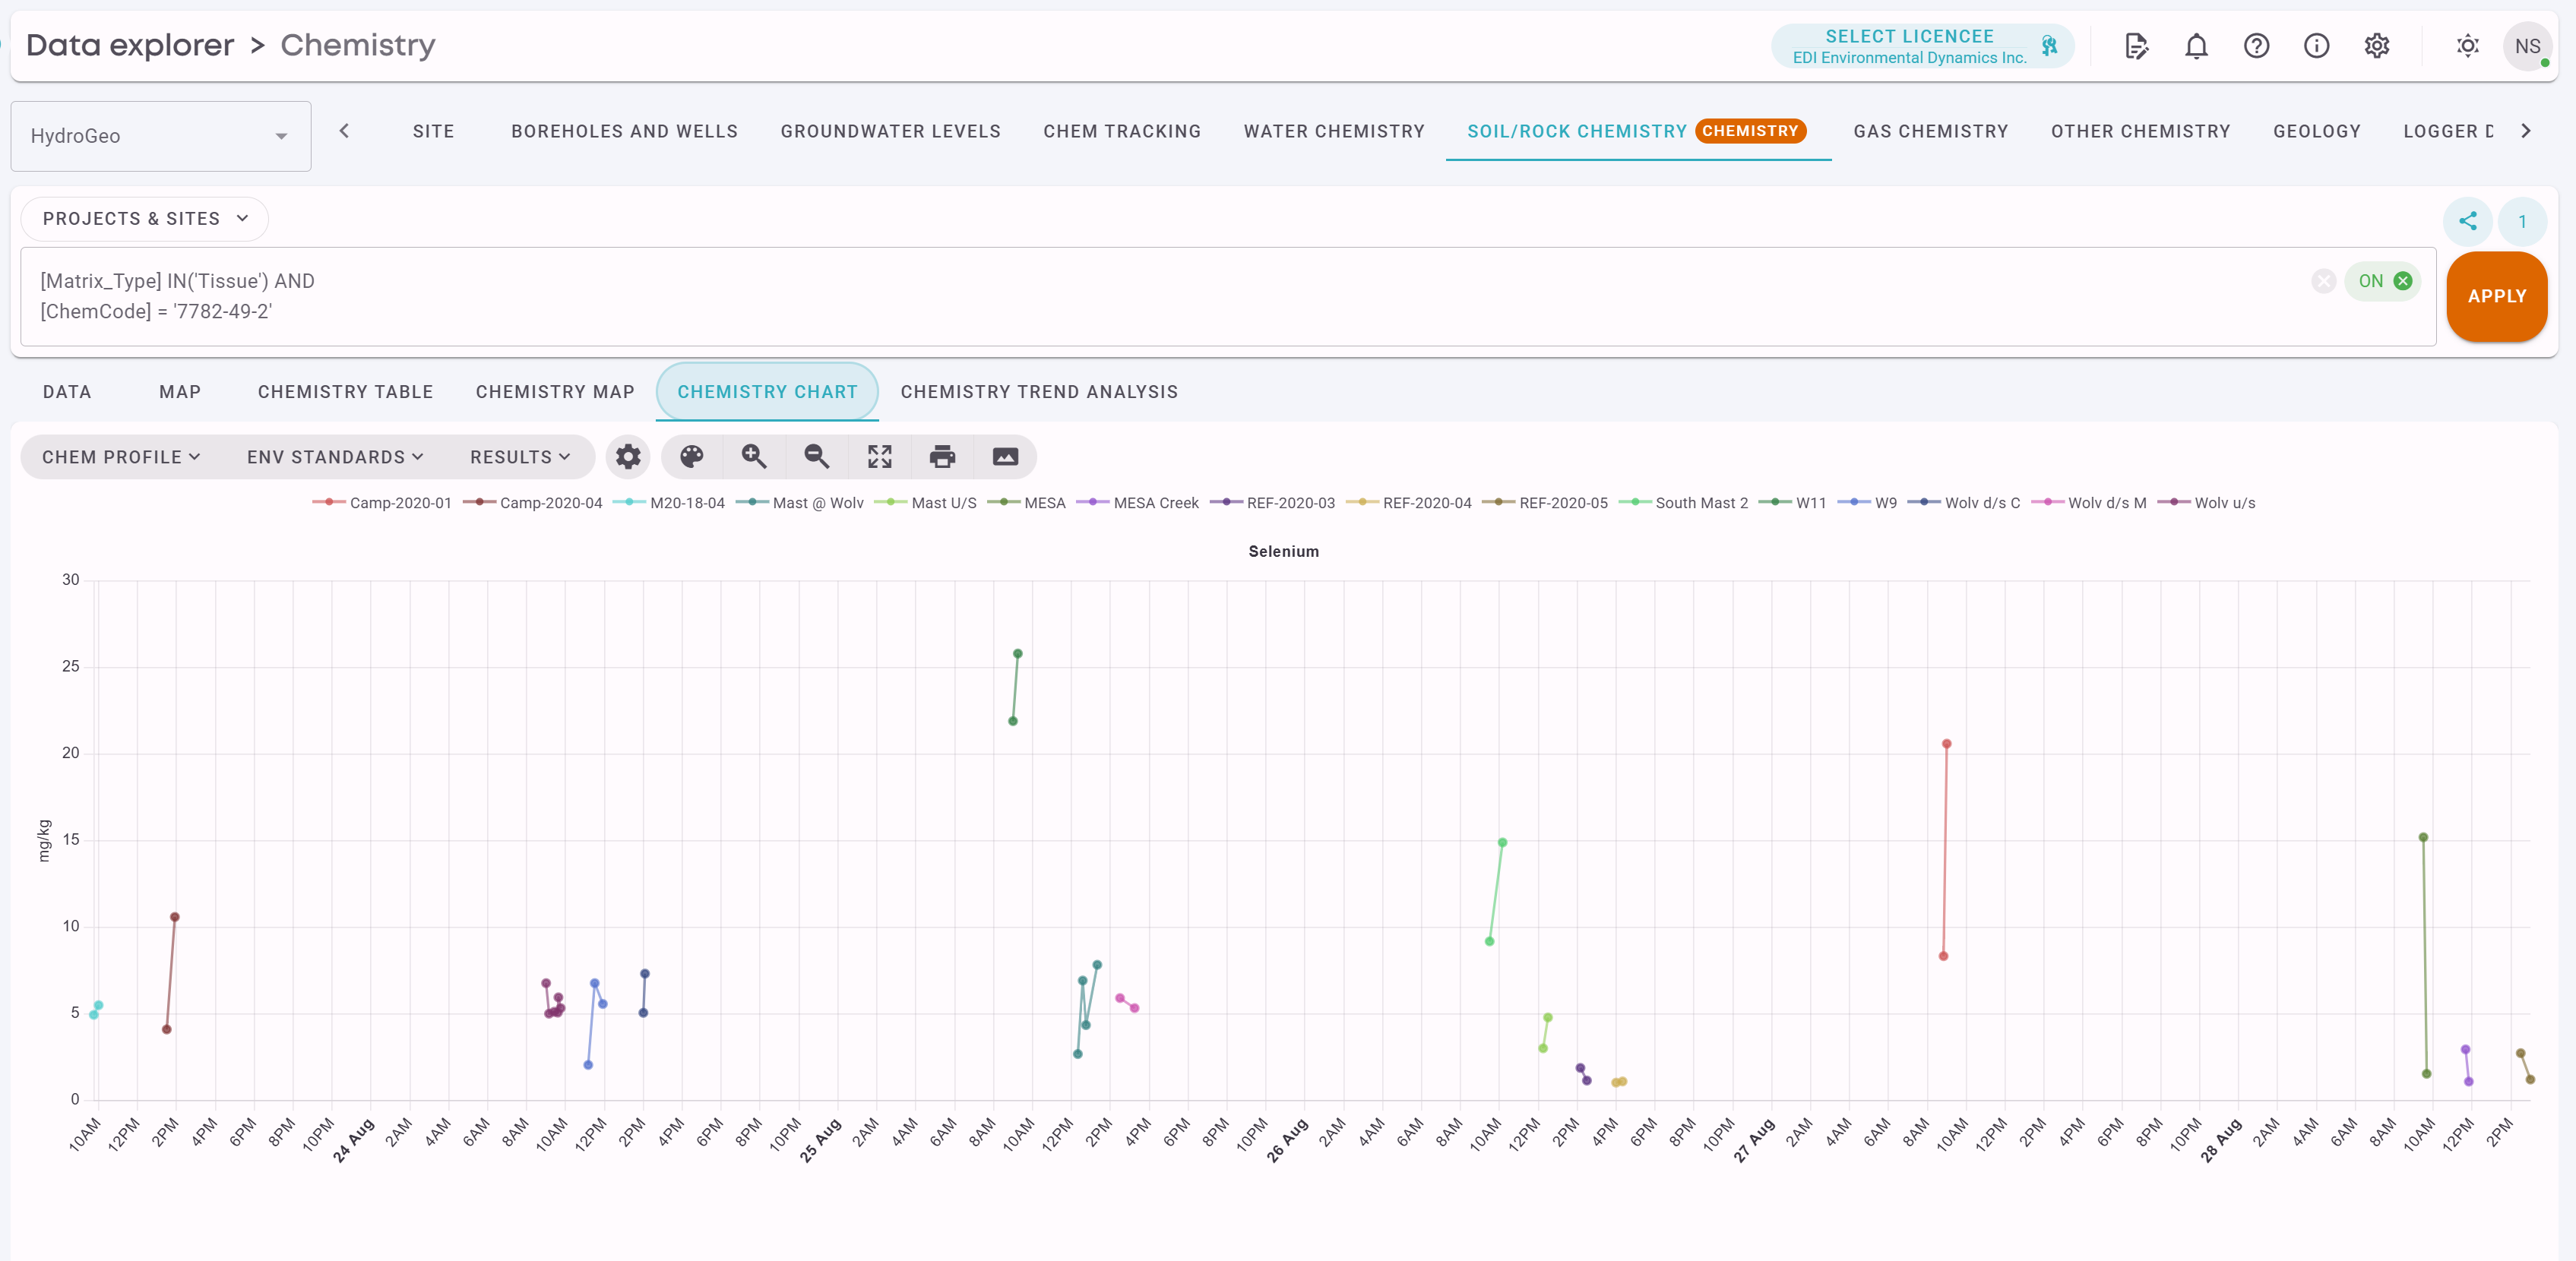Open the chart color palette
Image resolution: width=2576 pixels, height=1261 pixels.
tap(691, 457)
